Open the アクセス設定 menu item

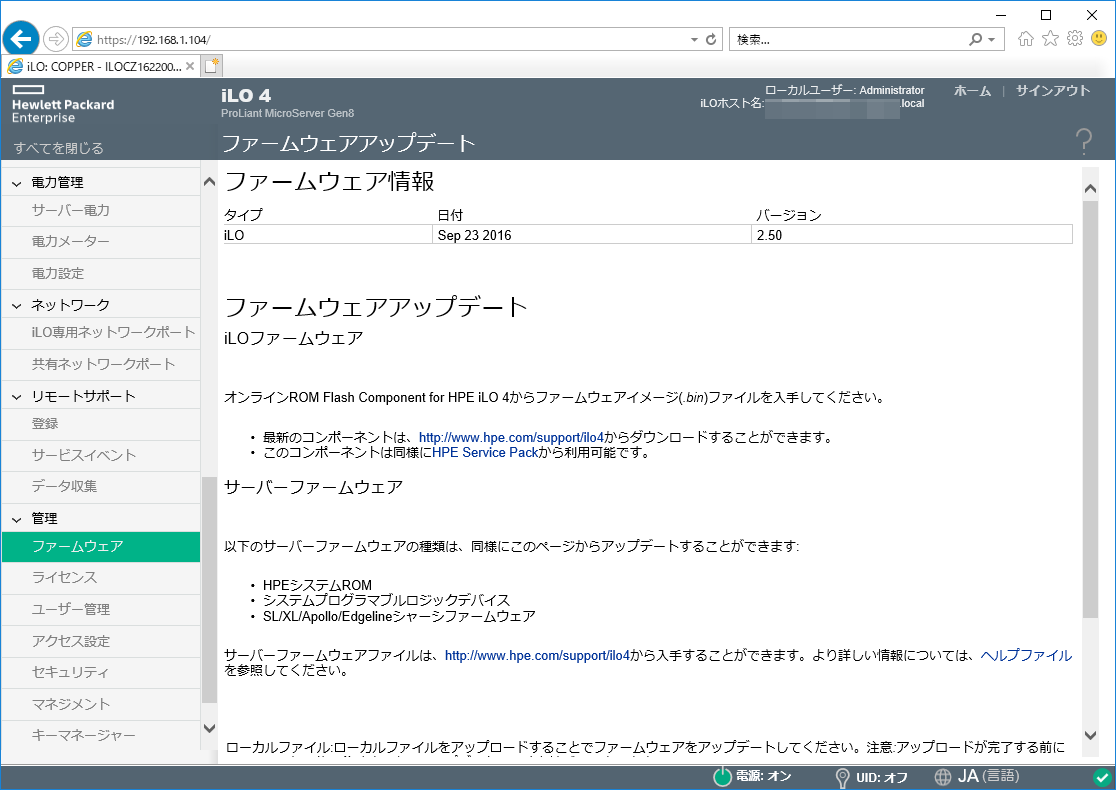pyautogui.click(x=101, y=641)
